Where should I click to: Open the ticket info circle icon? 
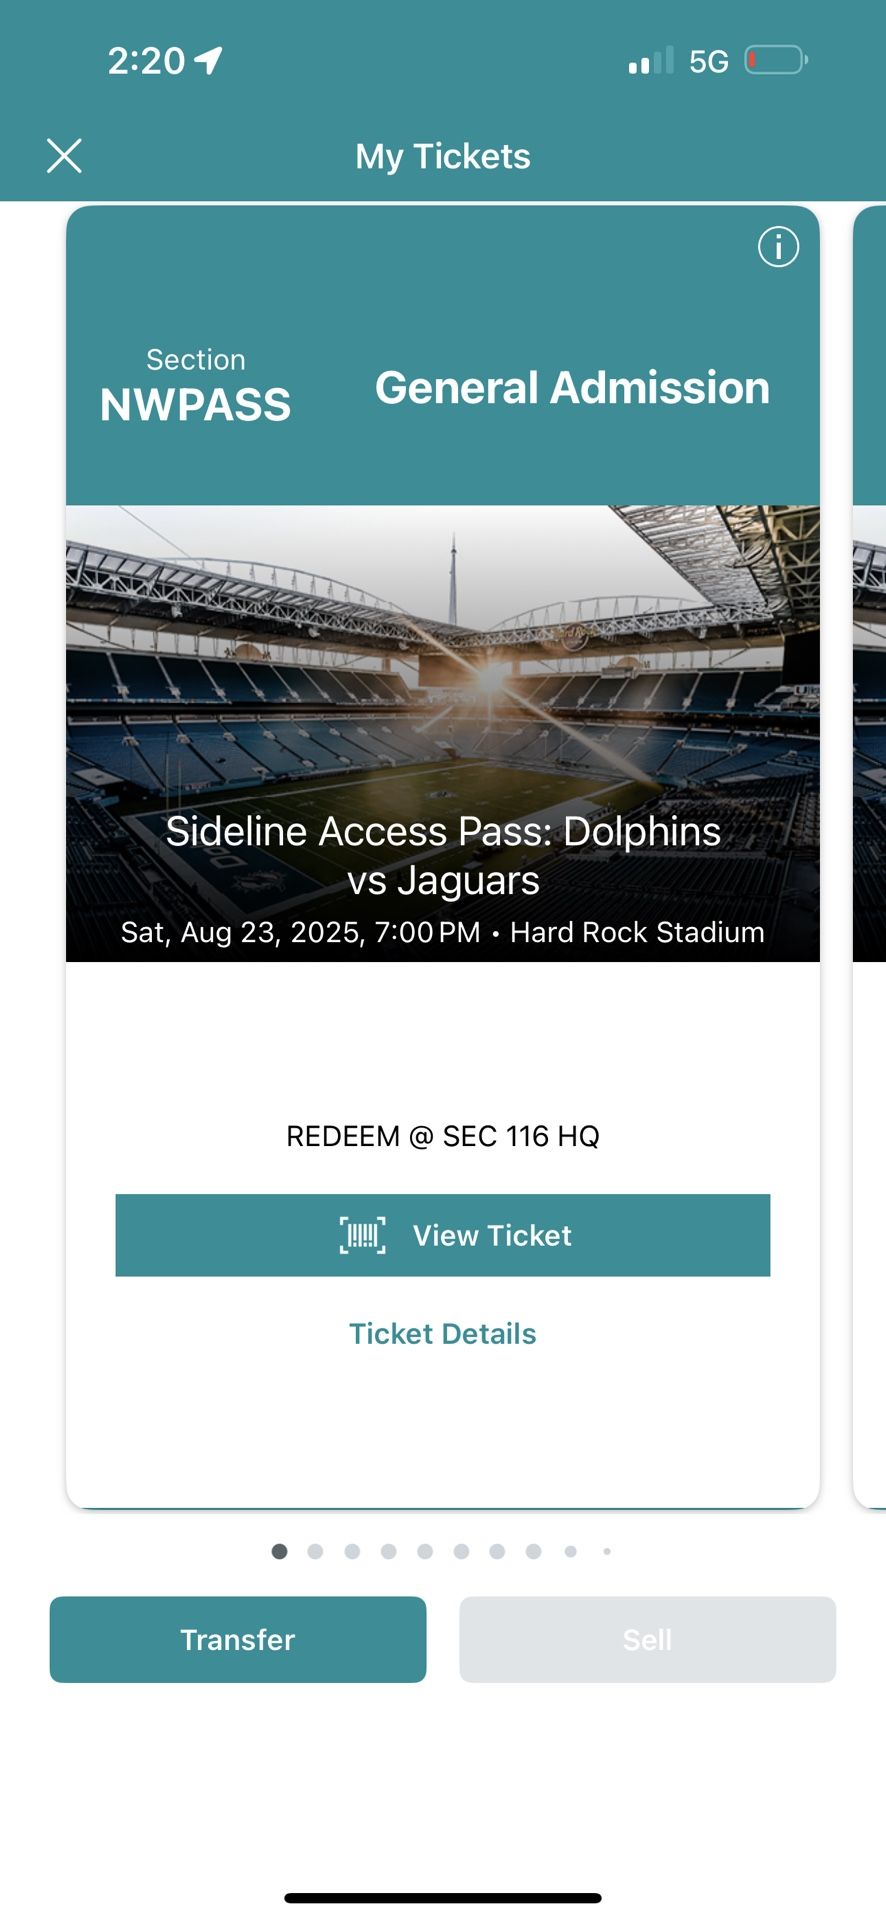778,247
